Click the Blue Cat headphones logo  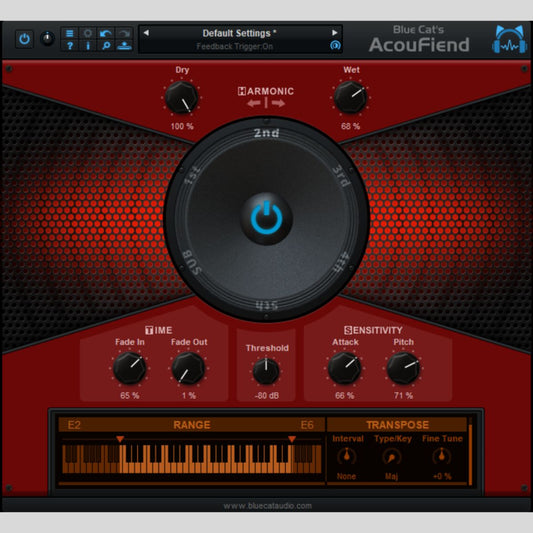tap(510, 40)
